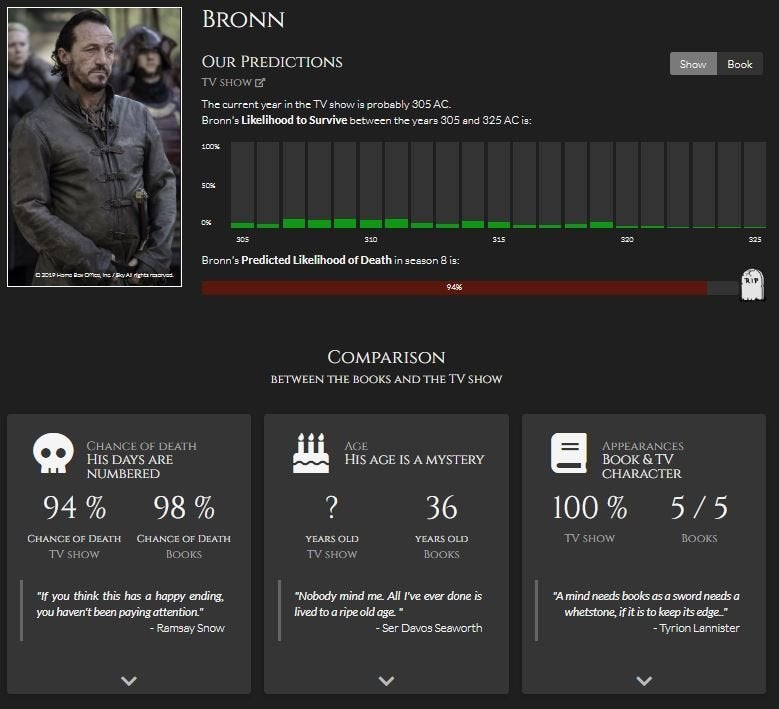This screenshot has height=709, width=779.
Task: Click the 94 % TV show death chance
Action: coord(75,508)
